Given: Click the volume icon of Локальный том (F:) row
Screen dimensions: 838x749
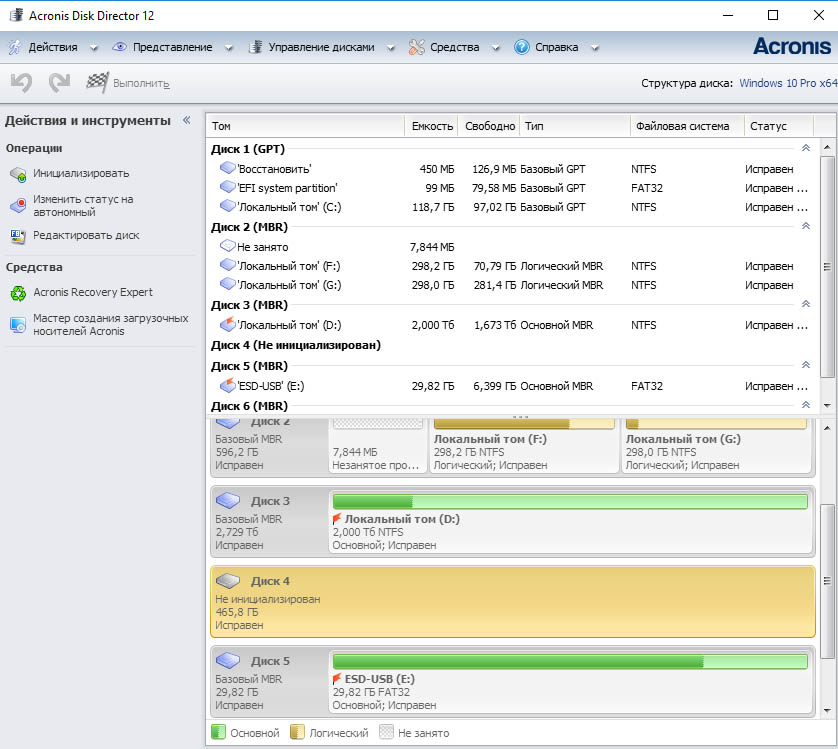Looking at the screenshot, I should [x=228, y=265].
